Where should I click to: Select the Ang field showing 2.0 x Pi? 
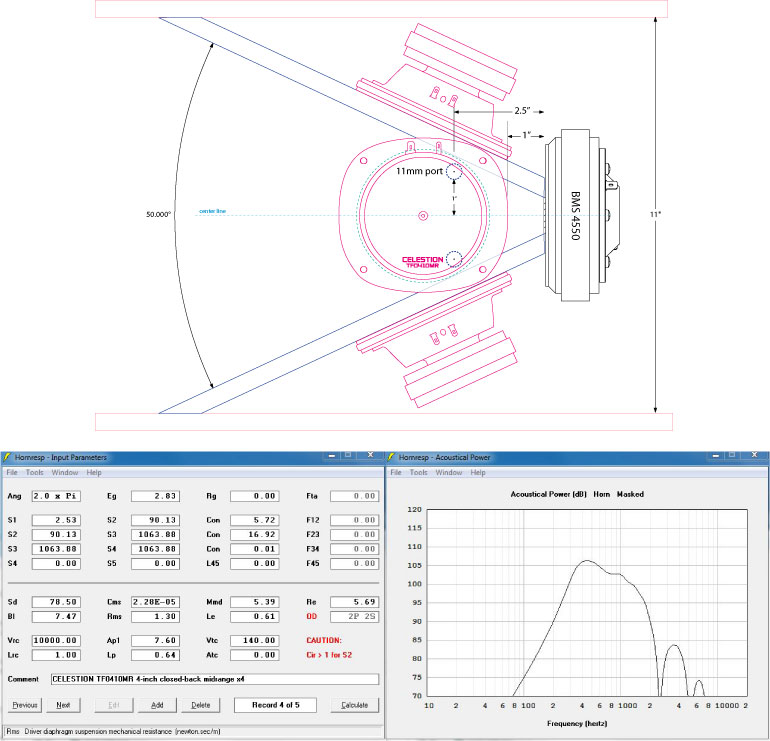pos(56,496)
